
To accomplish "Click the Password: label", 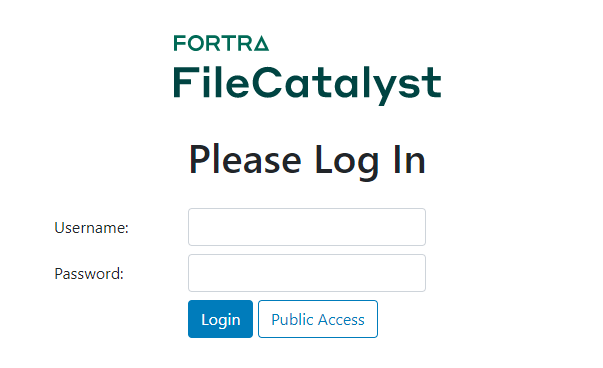I will click(x=89, y=274).
